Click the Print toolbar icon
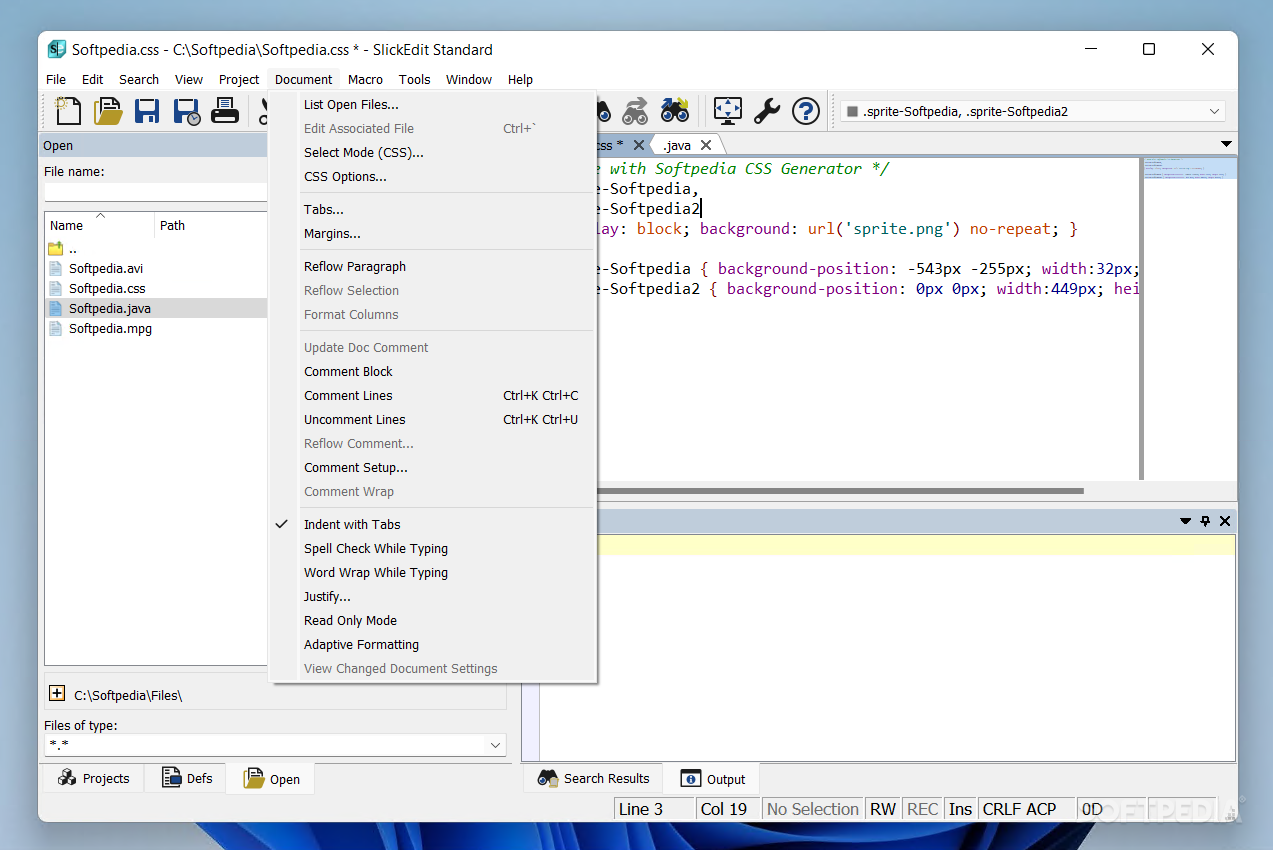 225,110
